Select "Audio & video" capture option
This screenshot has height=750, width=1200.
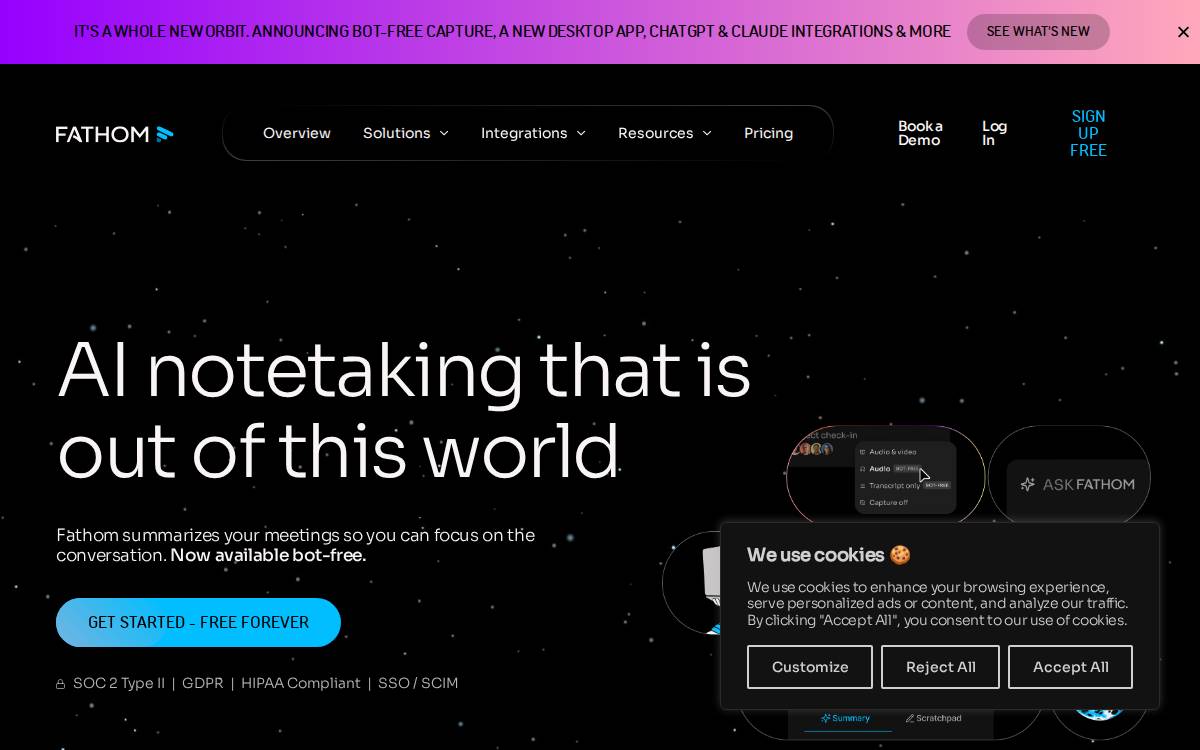click(x=886, y=452)
